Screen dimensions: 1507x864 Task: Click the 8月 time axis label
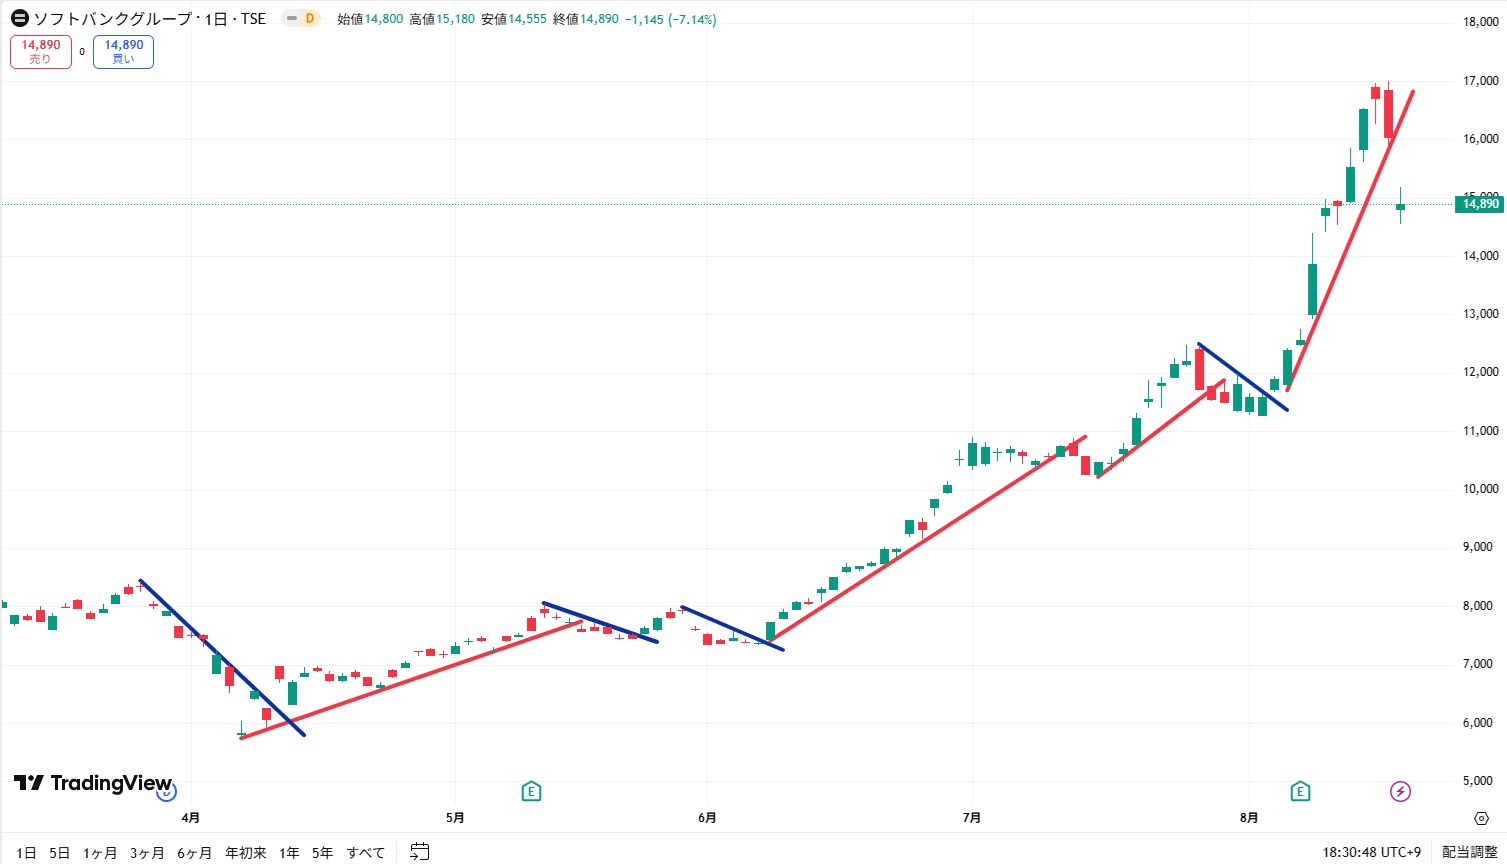1249,818
